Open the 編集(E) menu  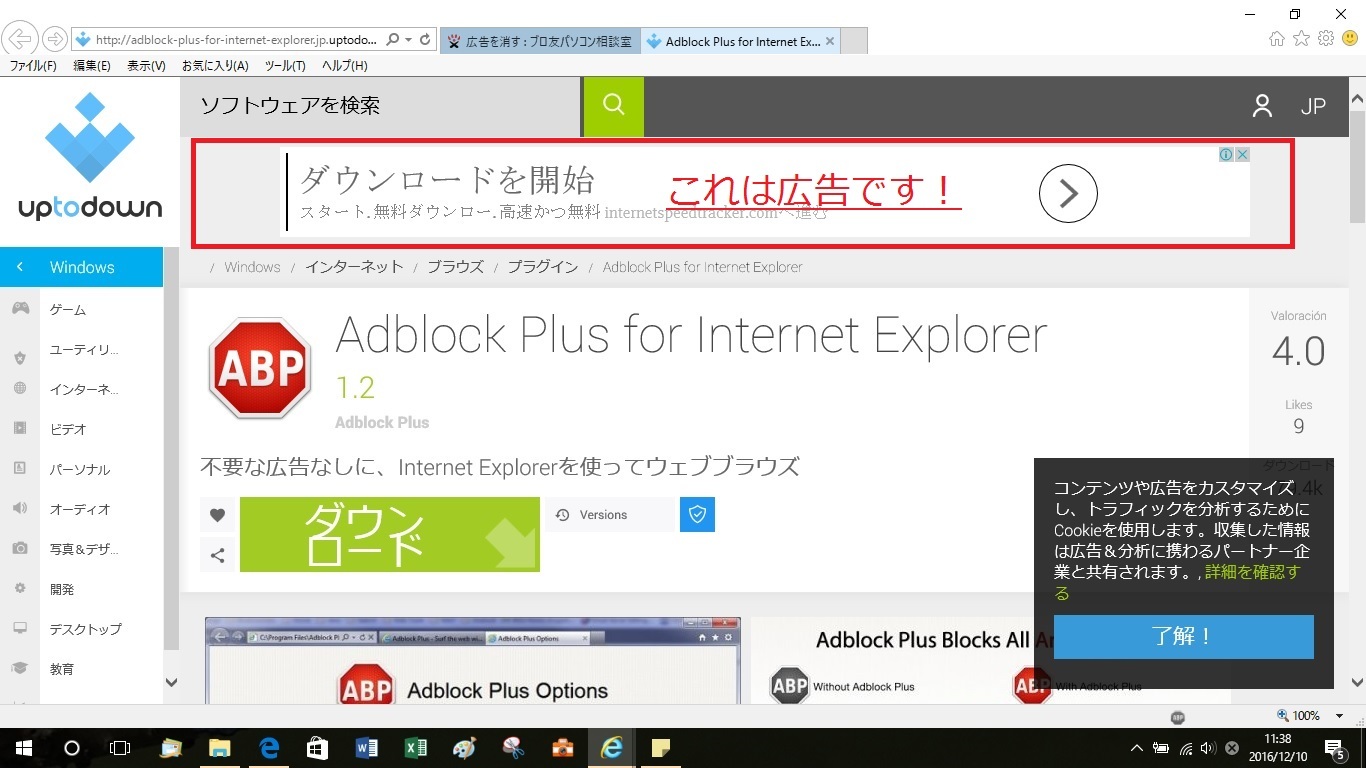tap(92, 66)
